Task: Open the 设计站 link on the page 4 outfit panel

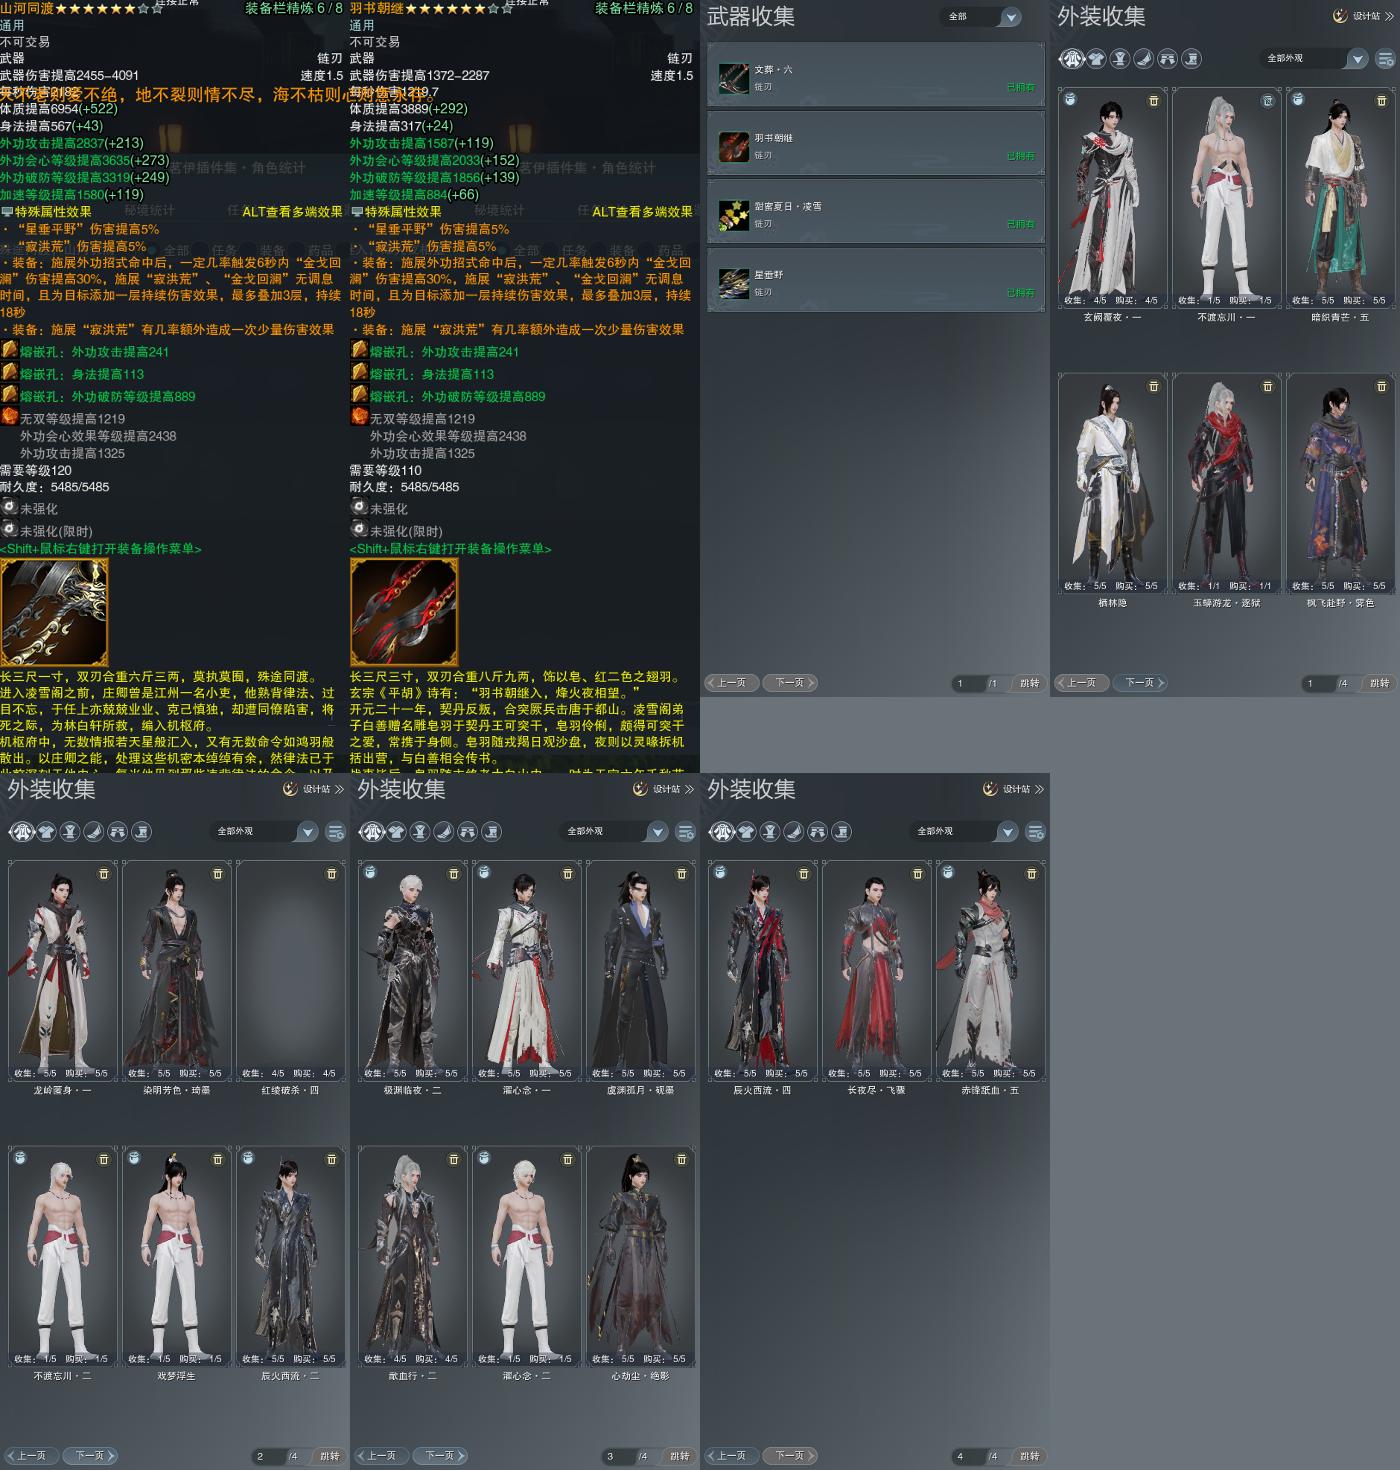Action: pyautogui.click(x=1014, y=789)
